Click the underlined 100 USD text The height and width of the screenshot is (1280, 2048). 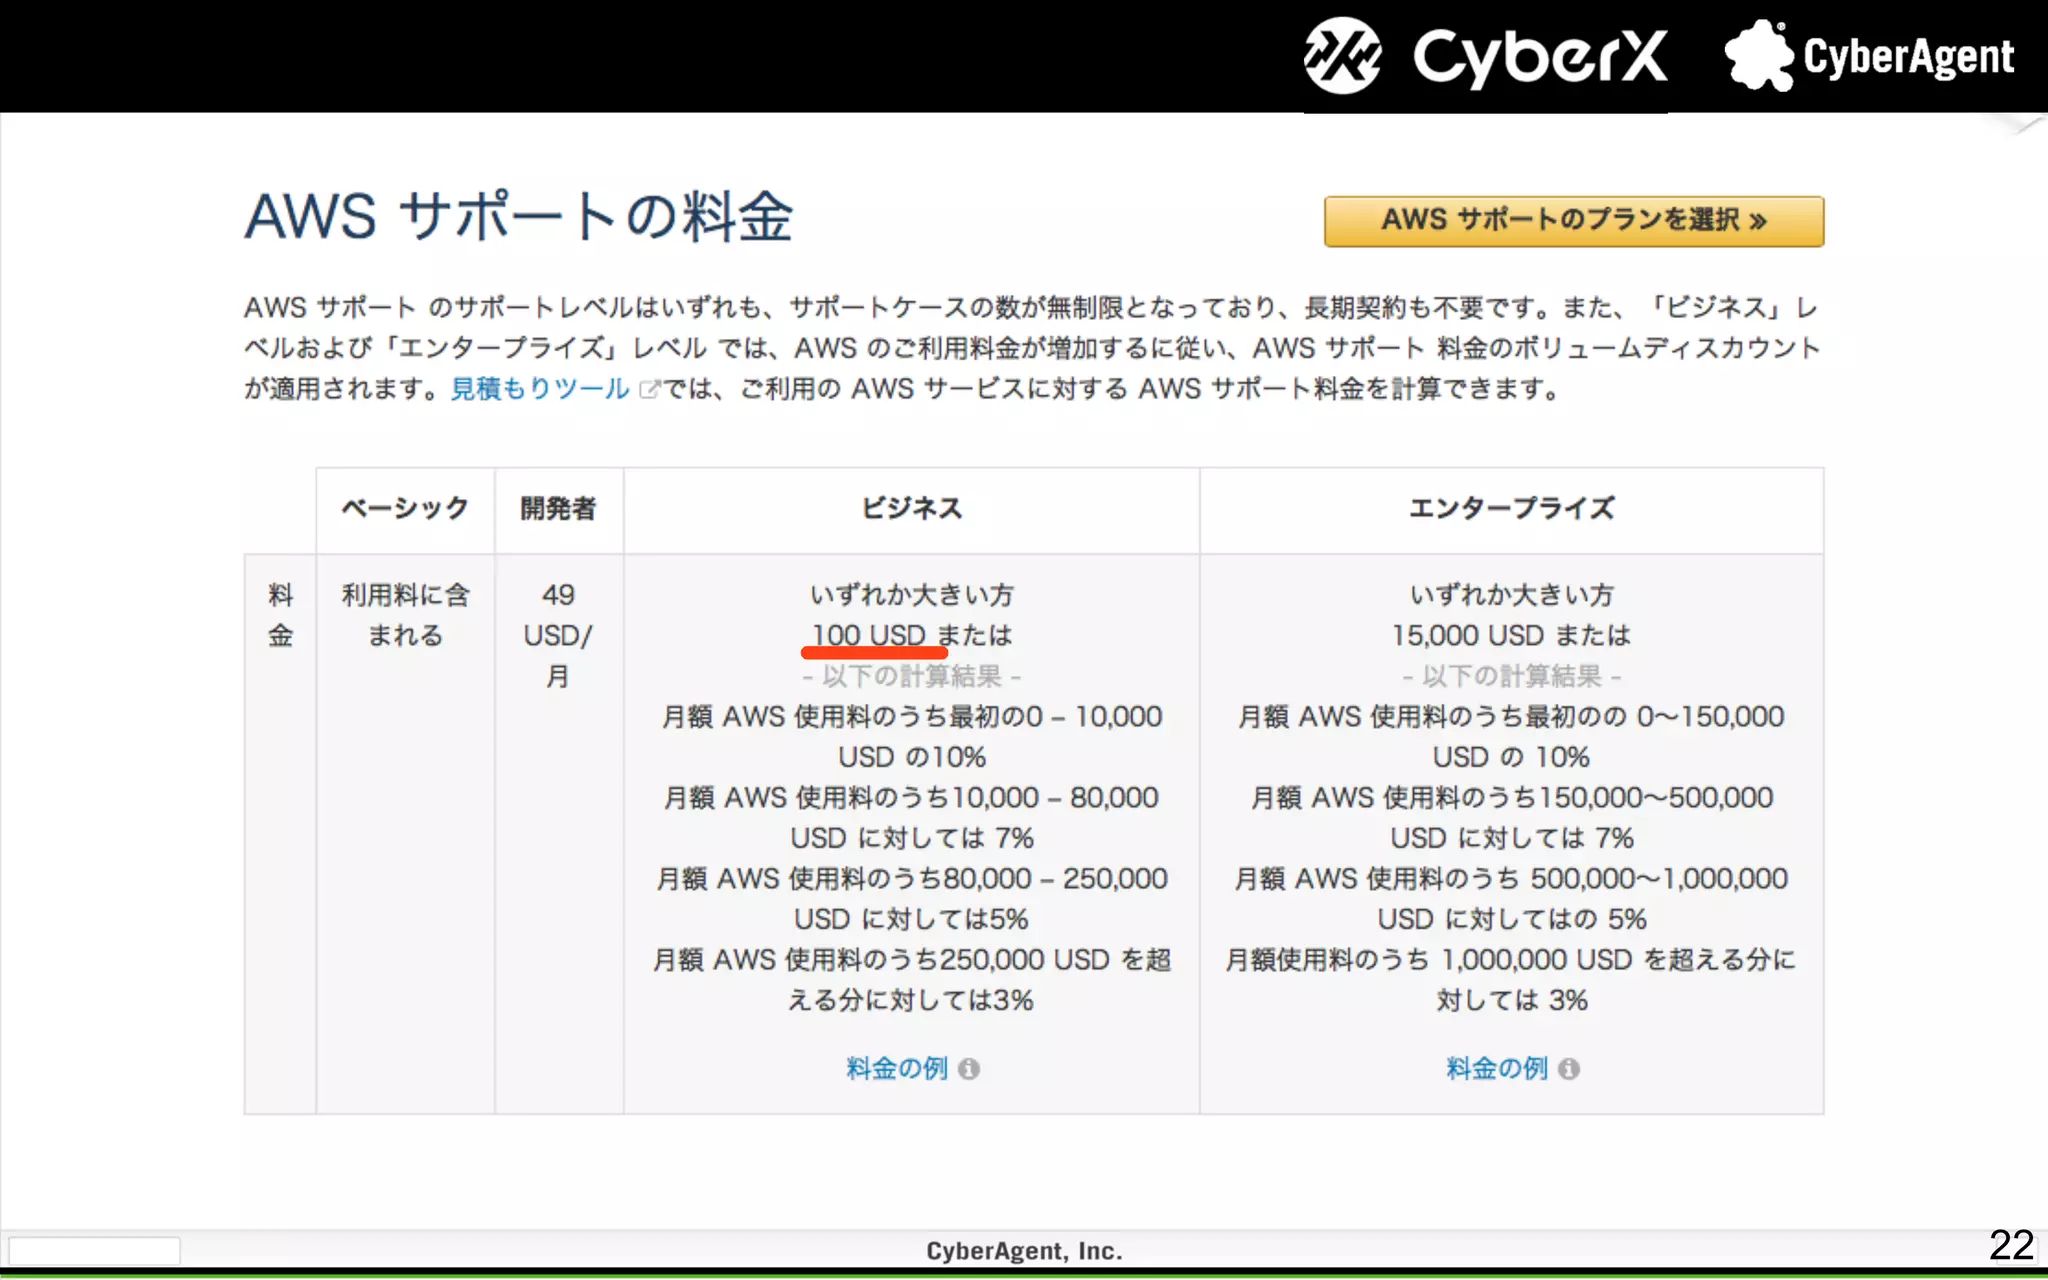click(x=868, y=635)
